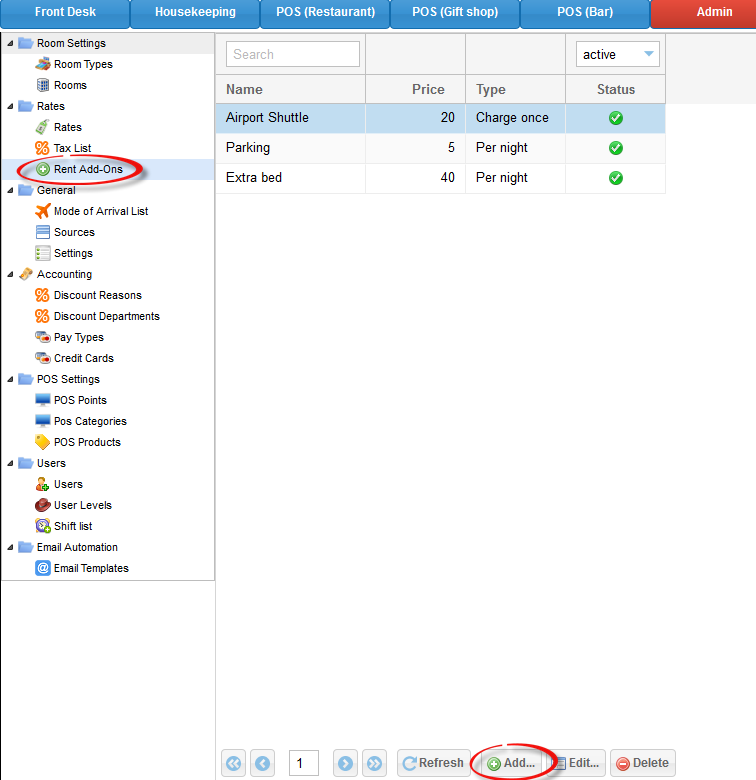Toggle the Extra bed status checkmark
756x780 pixels.
pos(616,178)
